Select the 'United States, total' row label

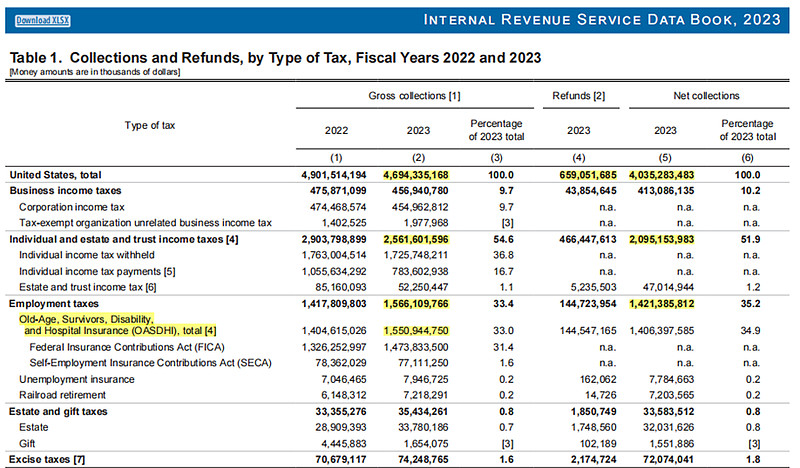[55, 175]
